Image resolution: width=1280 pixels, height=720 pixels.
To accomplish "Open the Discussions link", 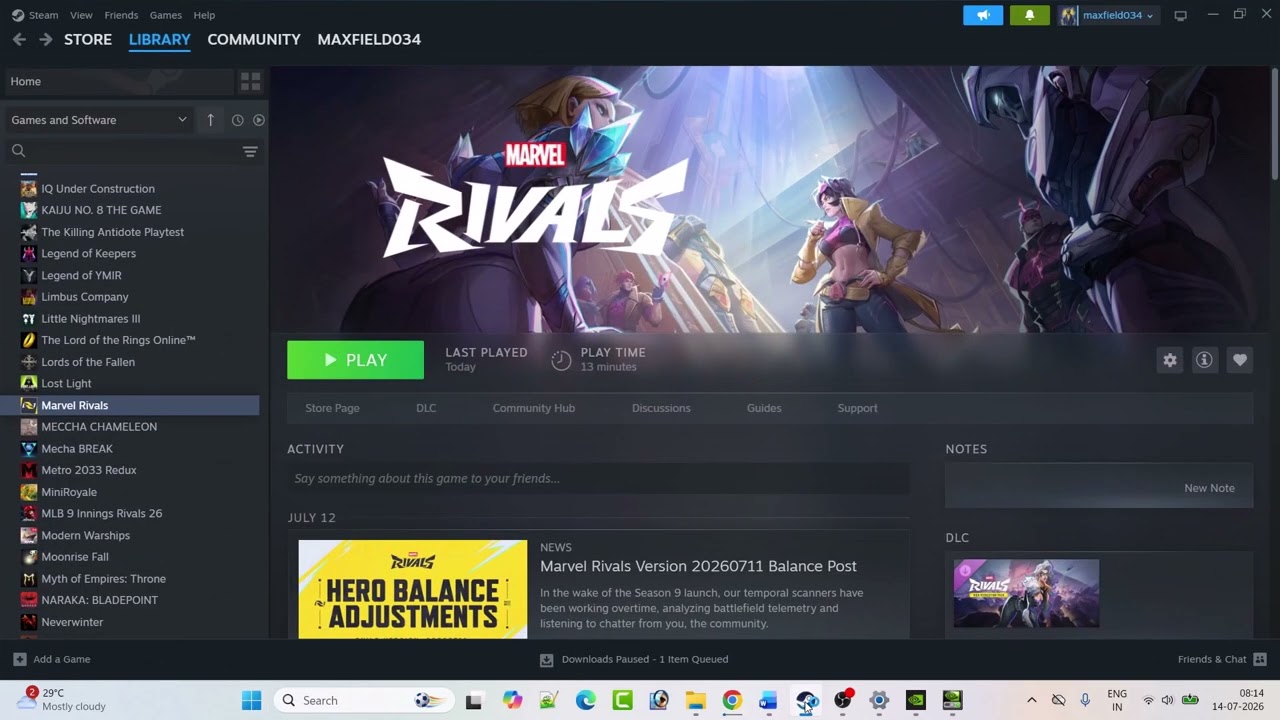I will coord(661,408).
